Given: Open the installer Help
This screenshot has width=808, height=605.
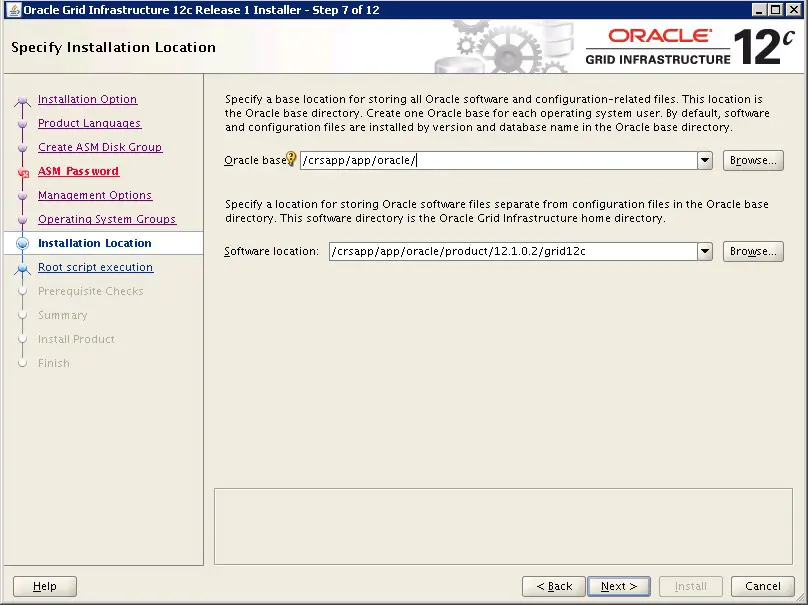Looking at the screenshot, I should tap(45, 586).
